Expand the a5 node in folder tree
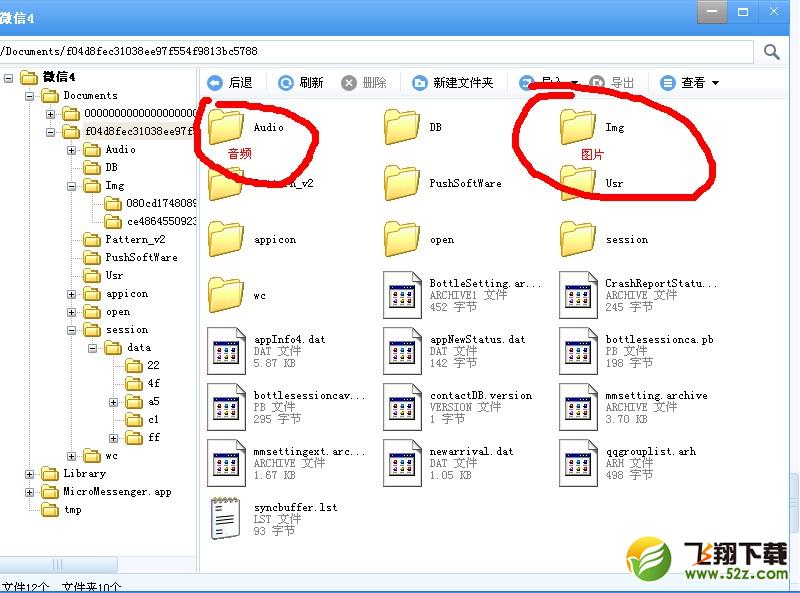The width and height of the screenshot is (800, 593). point(113,402)
